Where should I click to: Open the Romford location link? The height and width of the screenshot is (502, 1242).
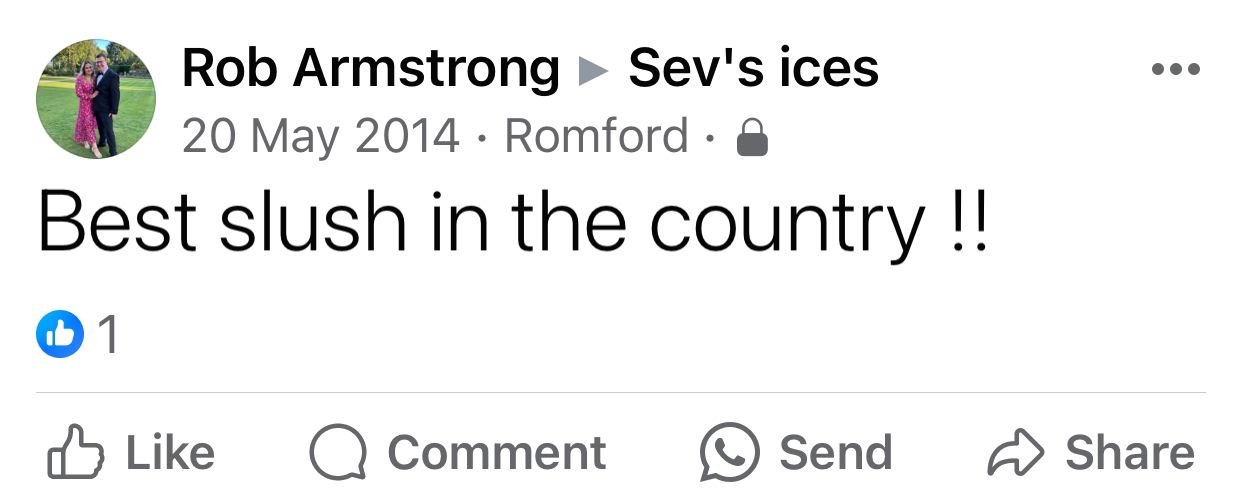point(596,136)
